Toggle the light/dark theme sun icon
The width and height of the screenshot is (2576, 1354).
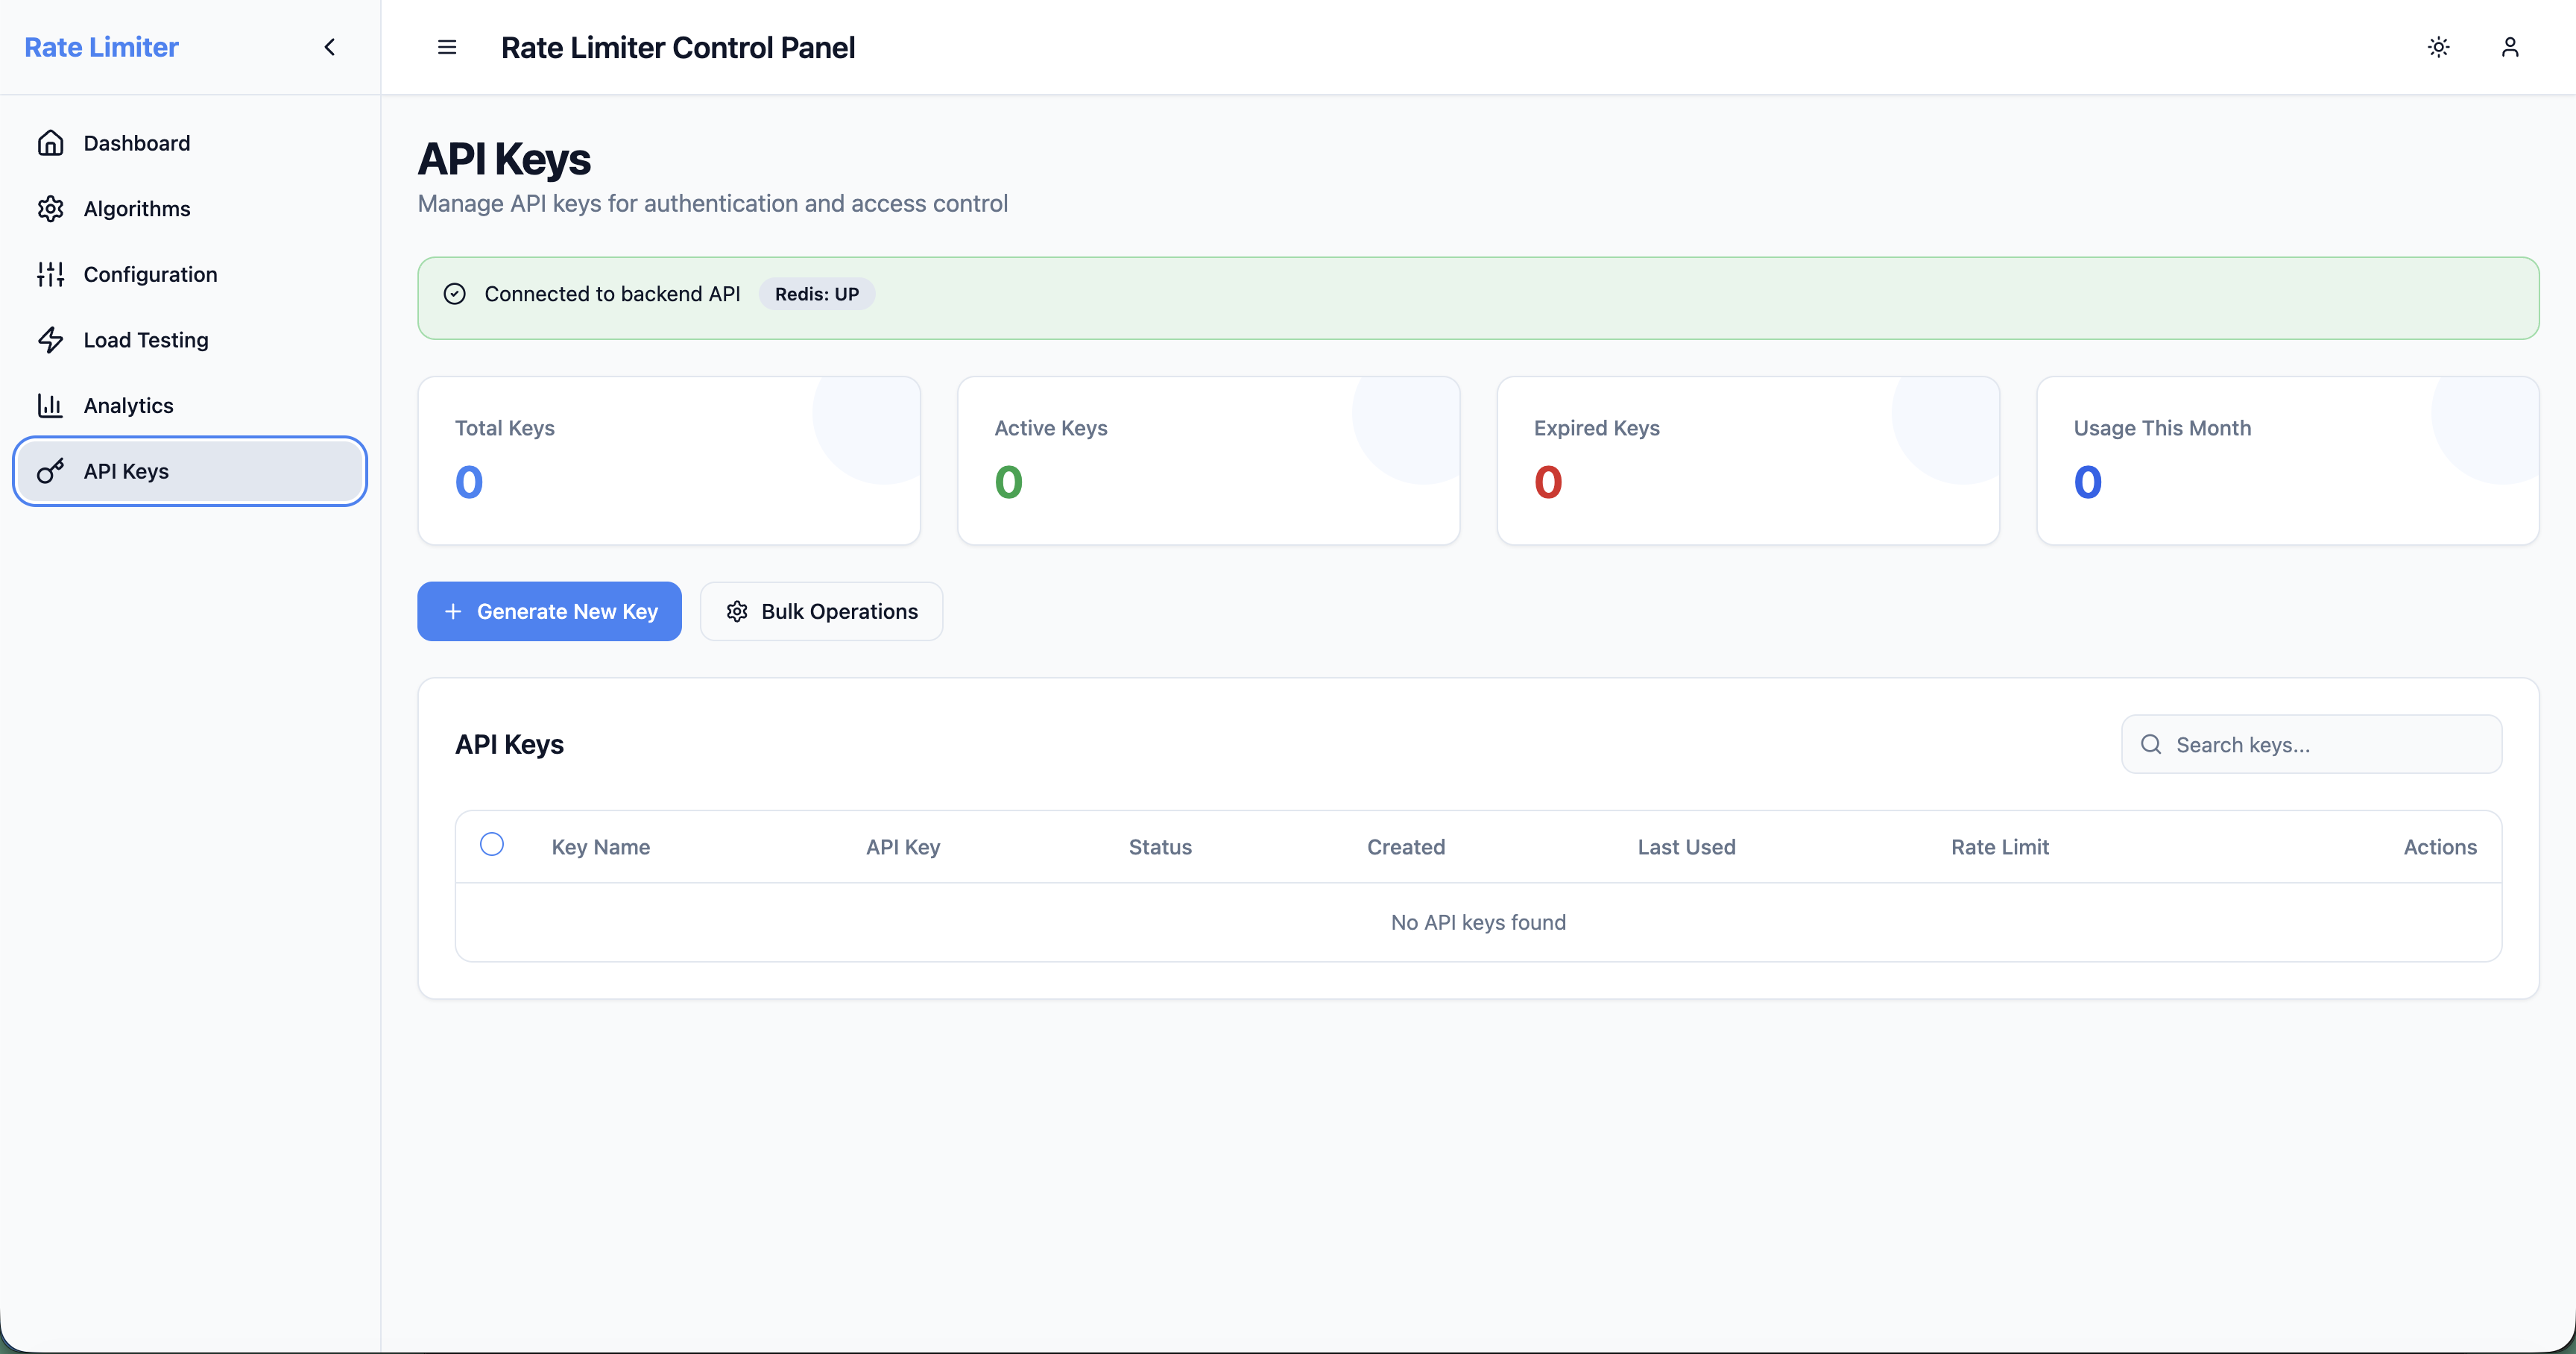point(2439,47)
